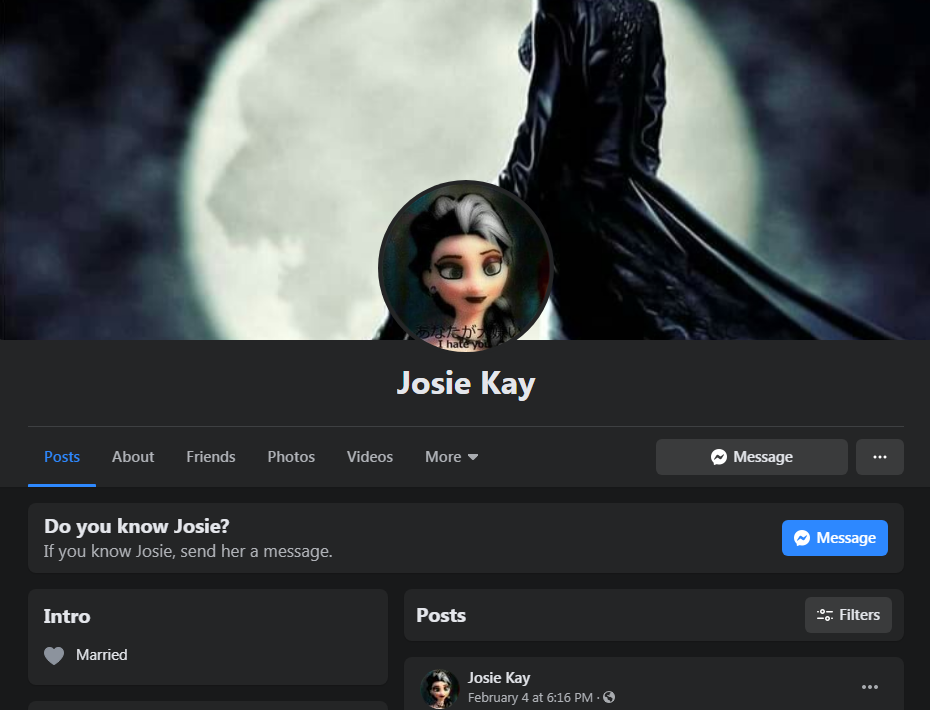Click the Married relationship status text
The width and height of the screenshot is (930, 710).
[x=101, y=655]
